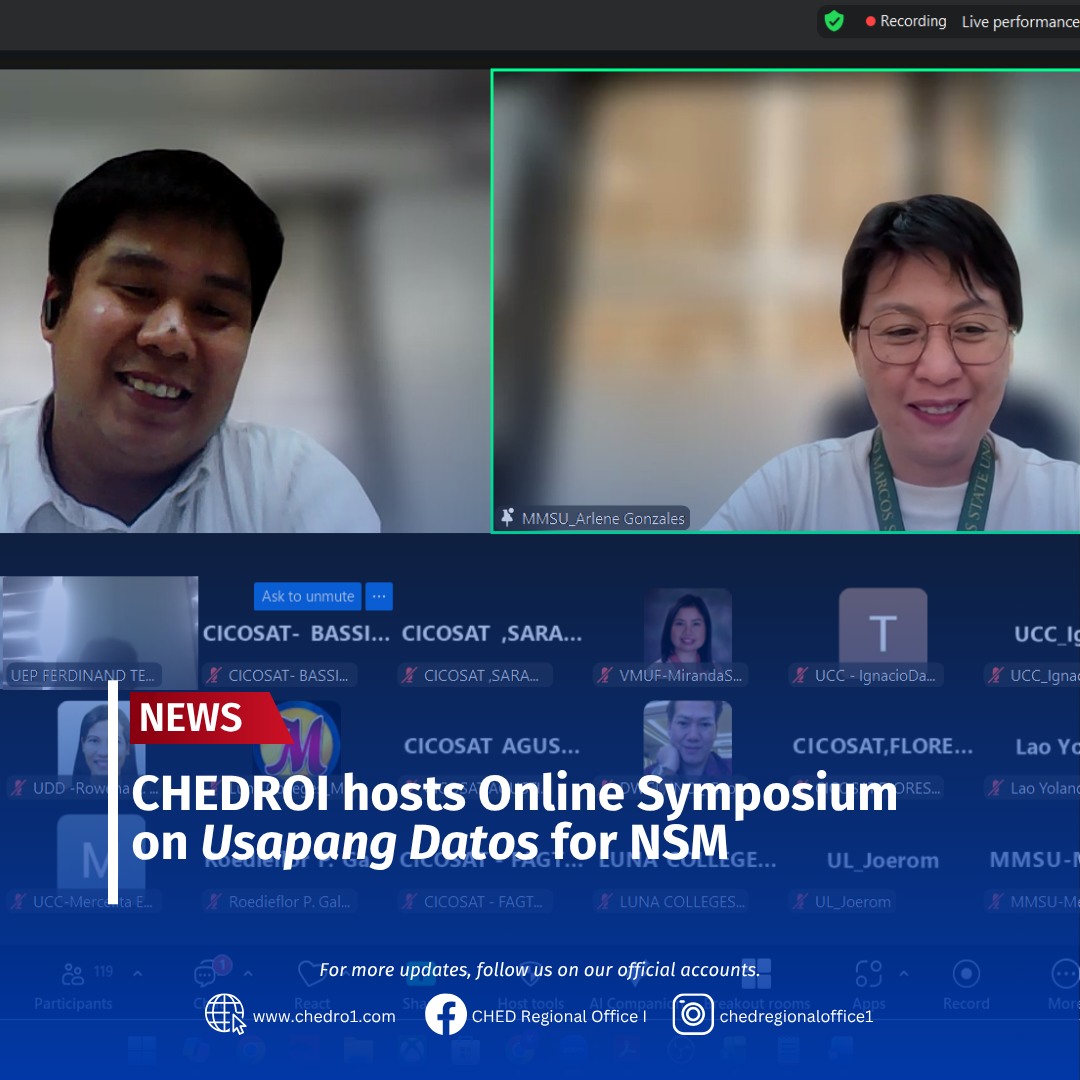Expand the Apps chevron arrow

click(x=904, y=974)
